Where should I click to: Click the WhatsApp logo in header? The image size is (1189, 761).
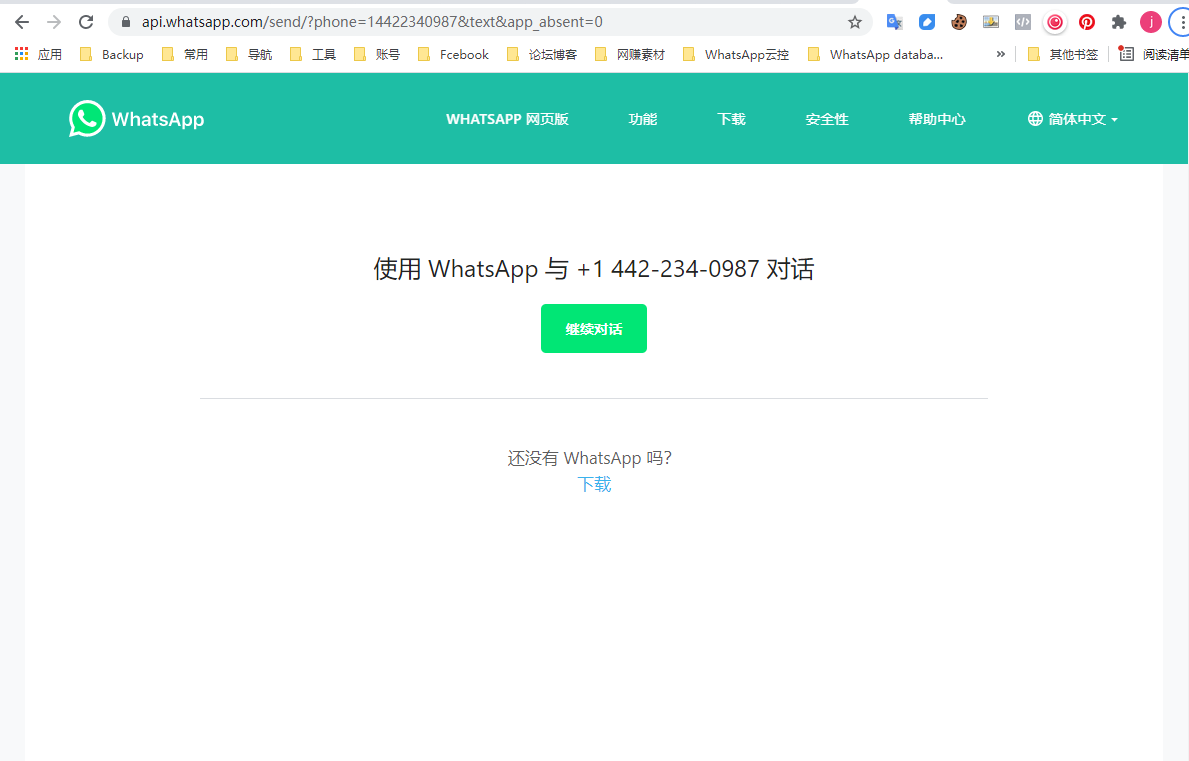(136, 119)
